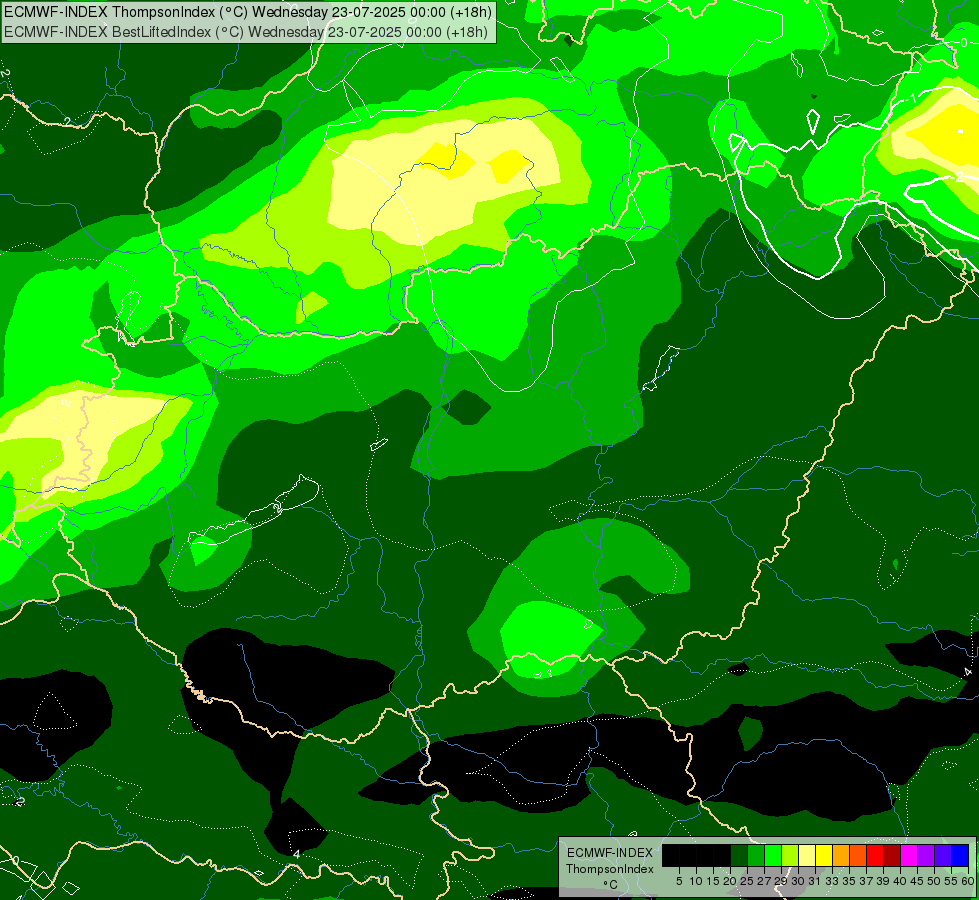Click the legend tick label '55'
This screenshot has height=900, width=979.
tap(951, 881)
